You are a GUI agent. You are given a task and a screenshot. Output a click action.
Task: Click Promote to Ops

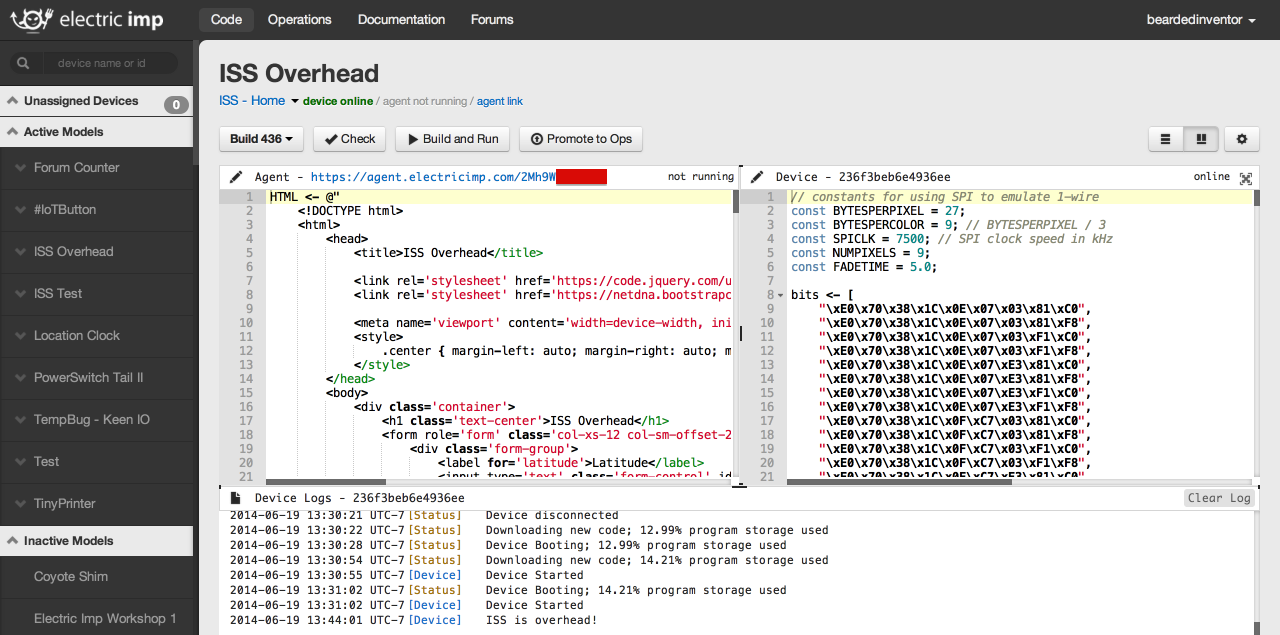pyautogui.click(x=581, y=139)
